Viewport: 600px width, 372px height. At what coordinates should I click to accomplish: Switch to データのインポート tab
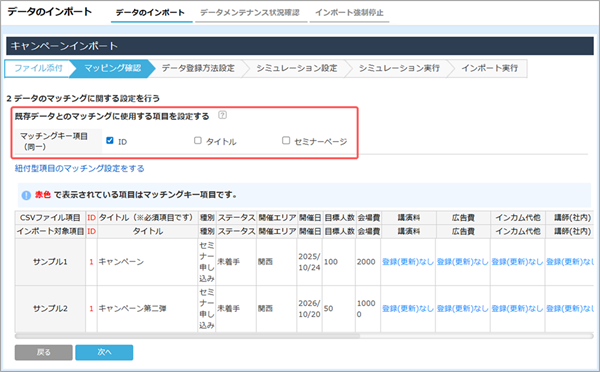point(150,13)
